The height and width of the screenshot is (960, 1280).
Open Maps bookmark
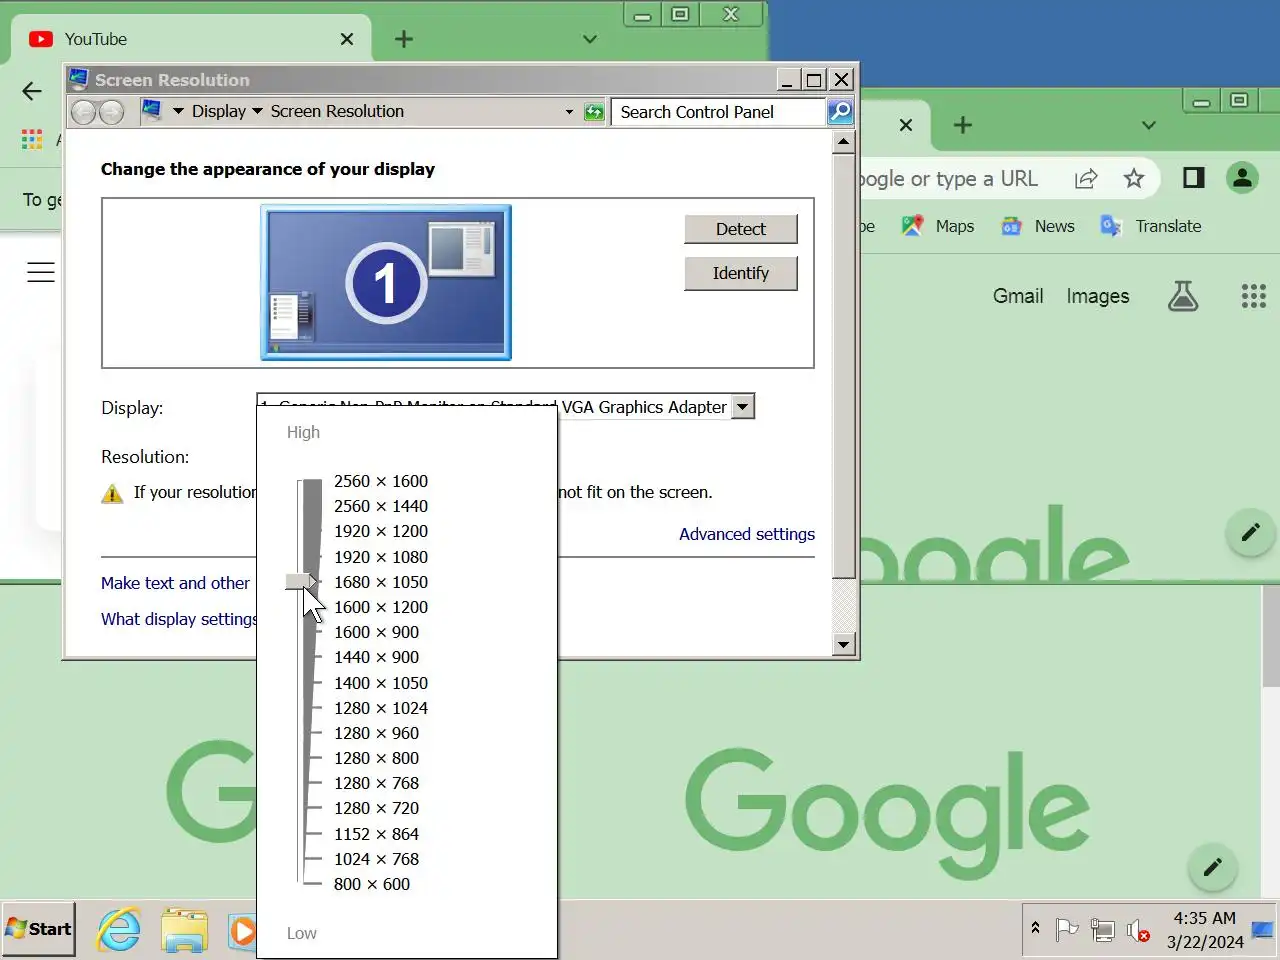point(937,226)
